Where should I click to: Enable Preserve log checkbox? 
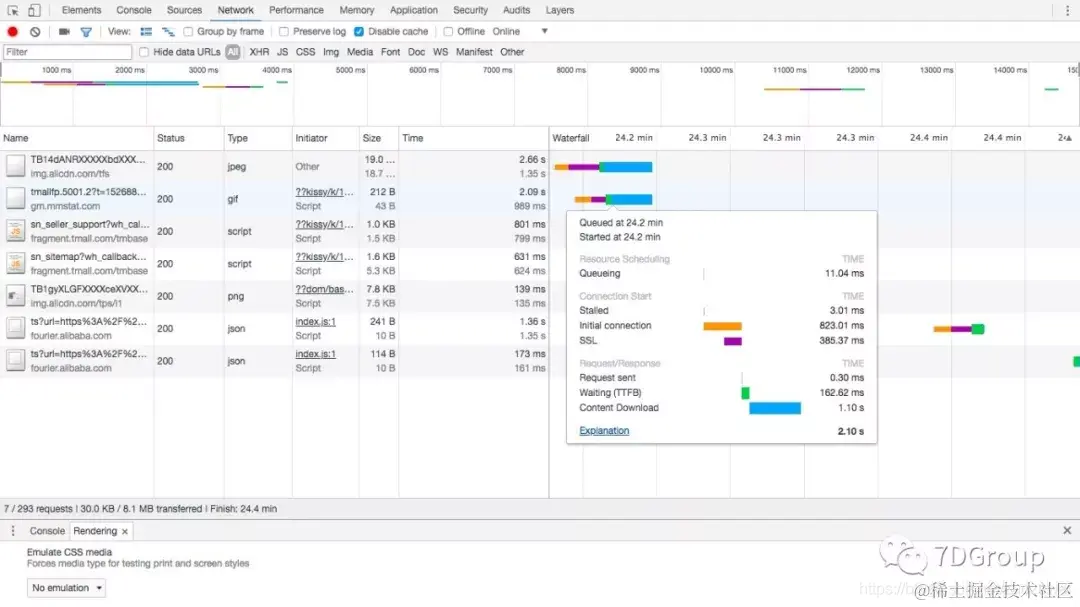(284, 32)
